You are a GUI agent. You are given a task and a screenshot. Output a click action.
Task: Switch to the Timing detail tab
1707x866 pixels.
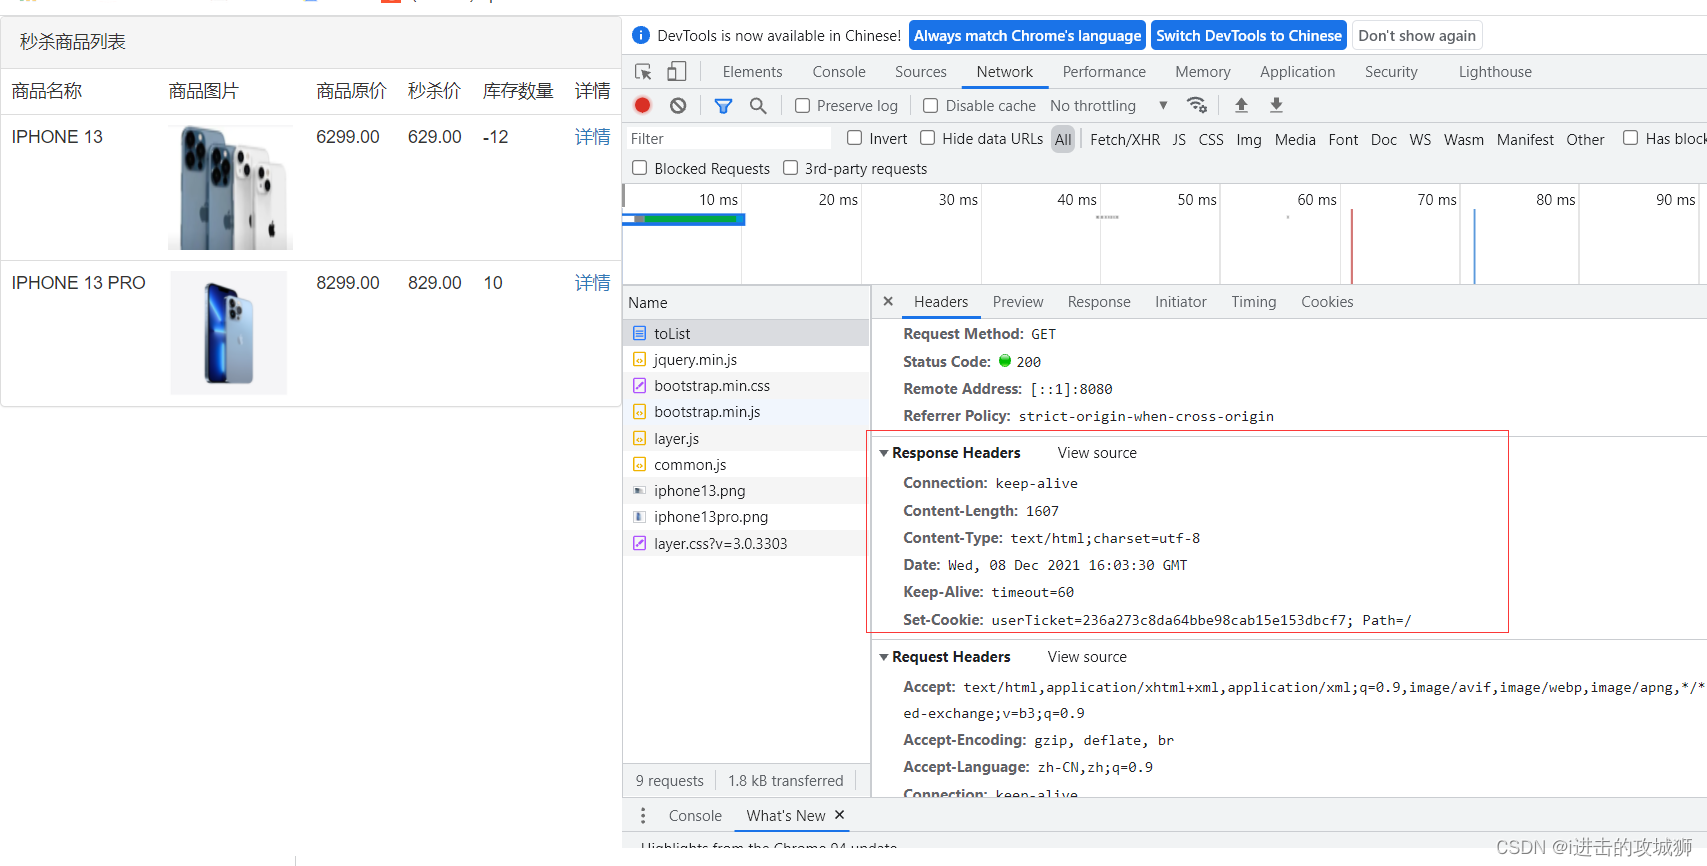(x=1254, y=302)
